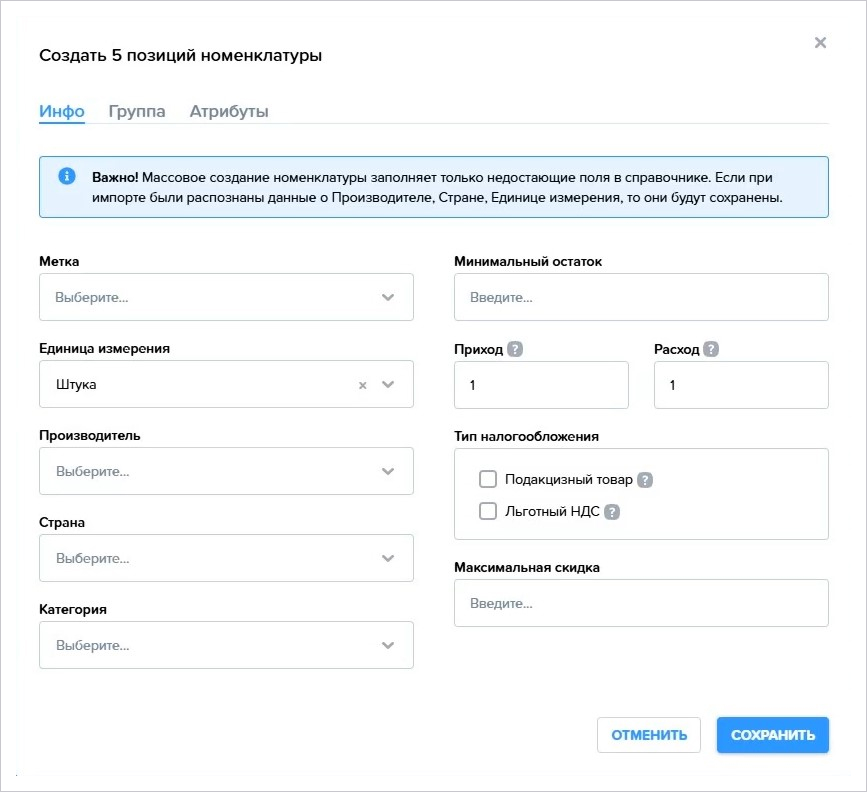This screenshot has height=792, width=867.
Task: Expand the Метка dropdown
Action: click(x=226, y=297)
